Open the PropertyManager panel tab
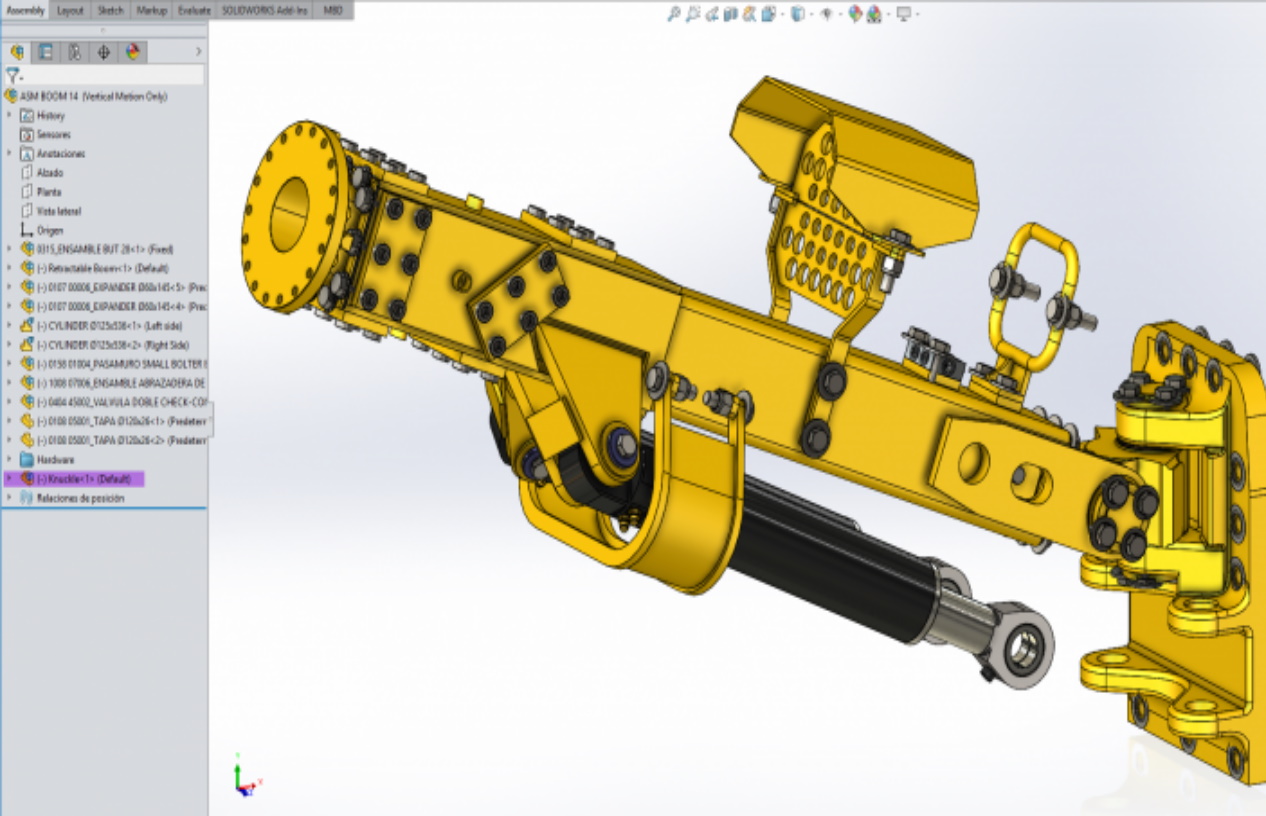This screenshot has height=816, width=1266. [45, 52]
